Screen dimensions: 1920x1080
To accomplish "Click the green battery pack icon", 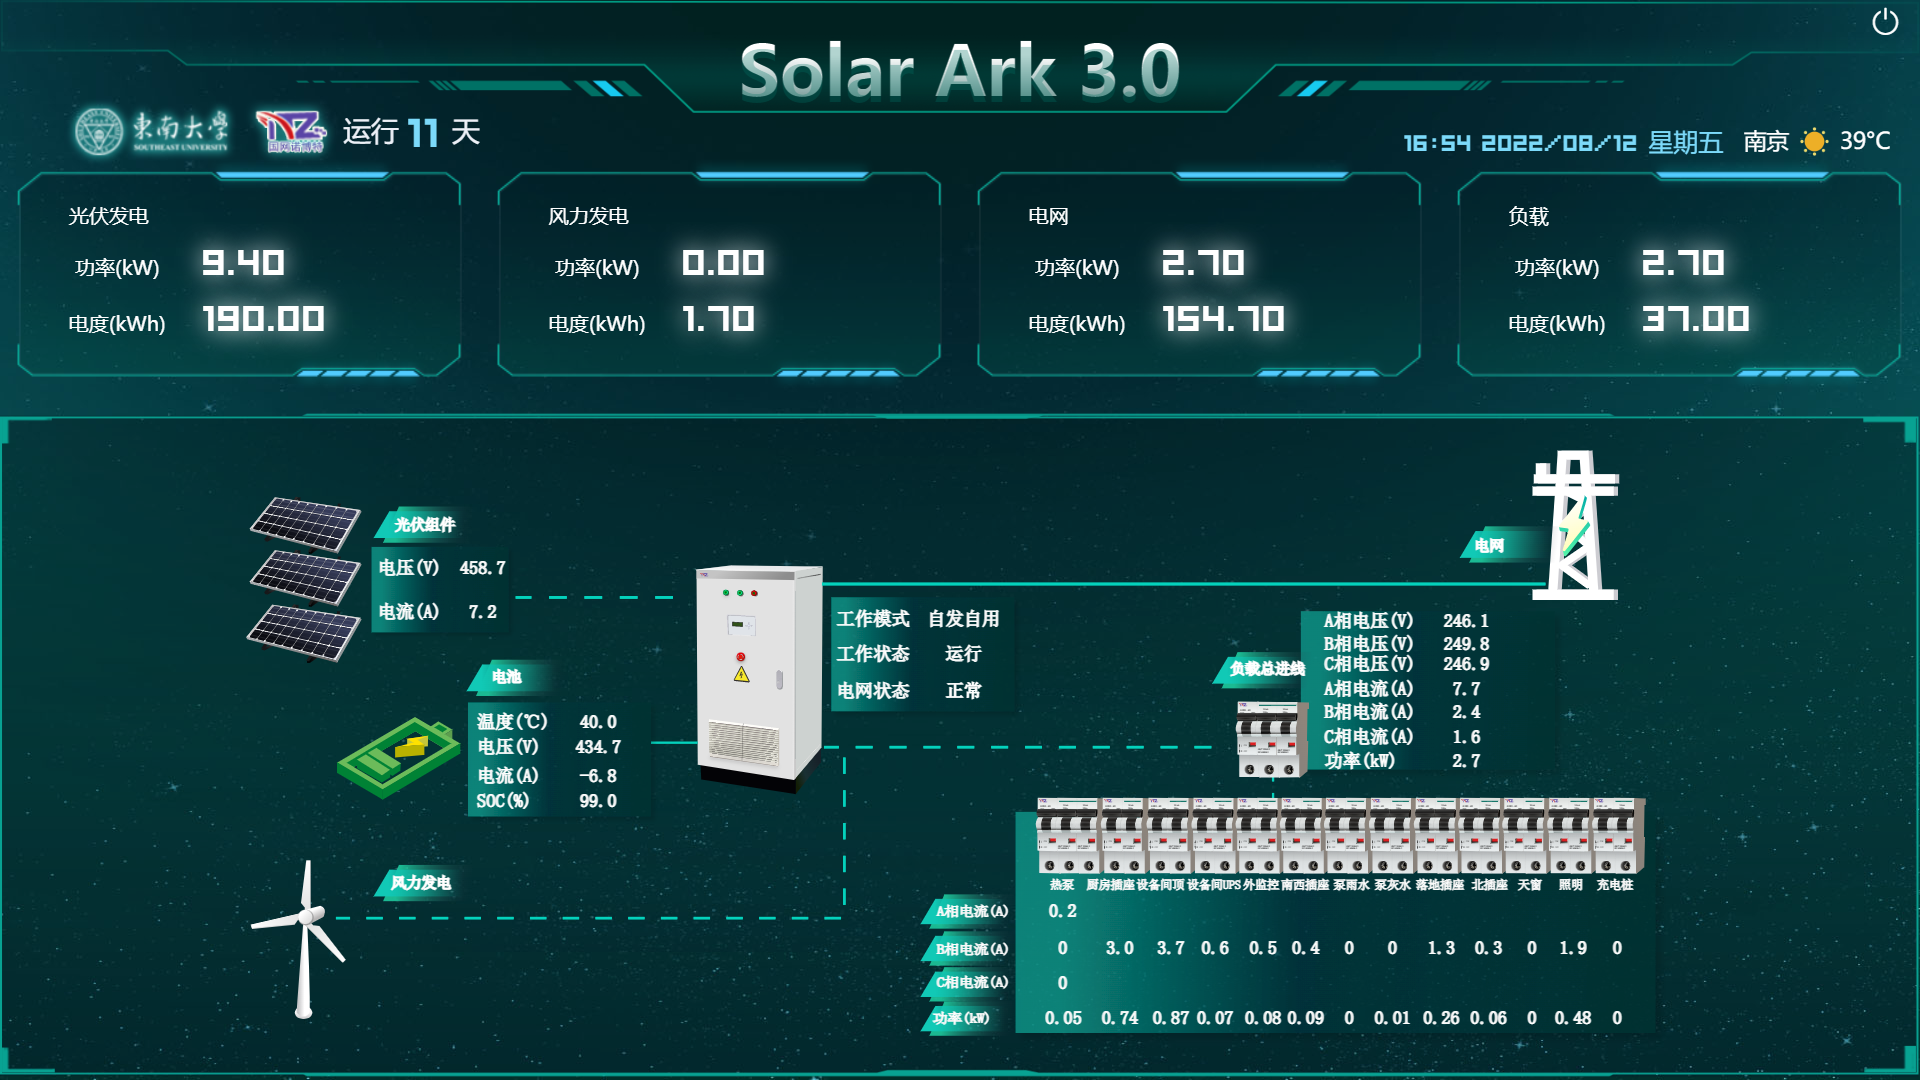I will (397, 757).
